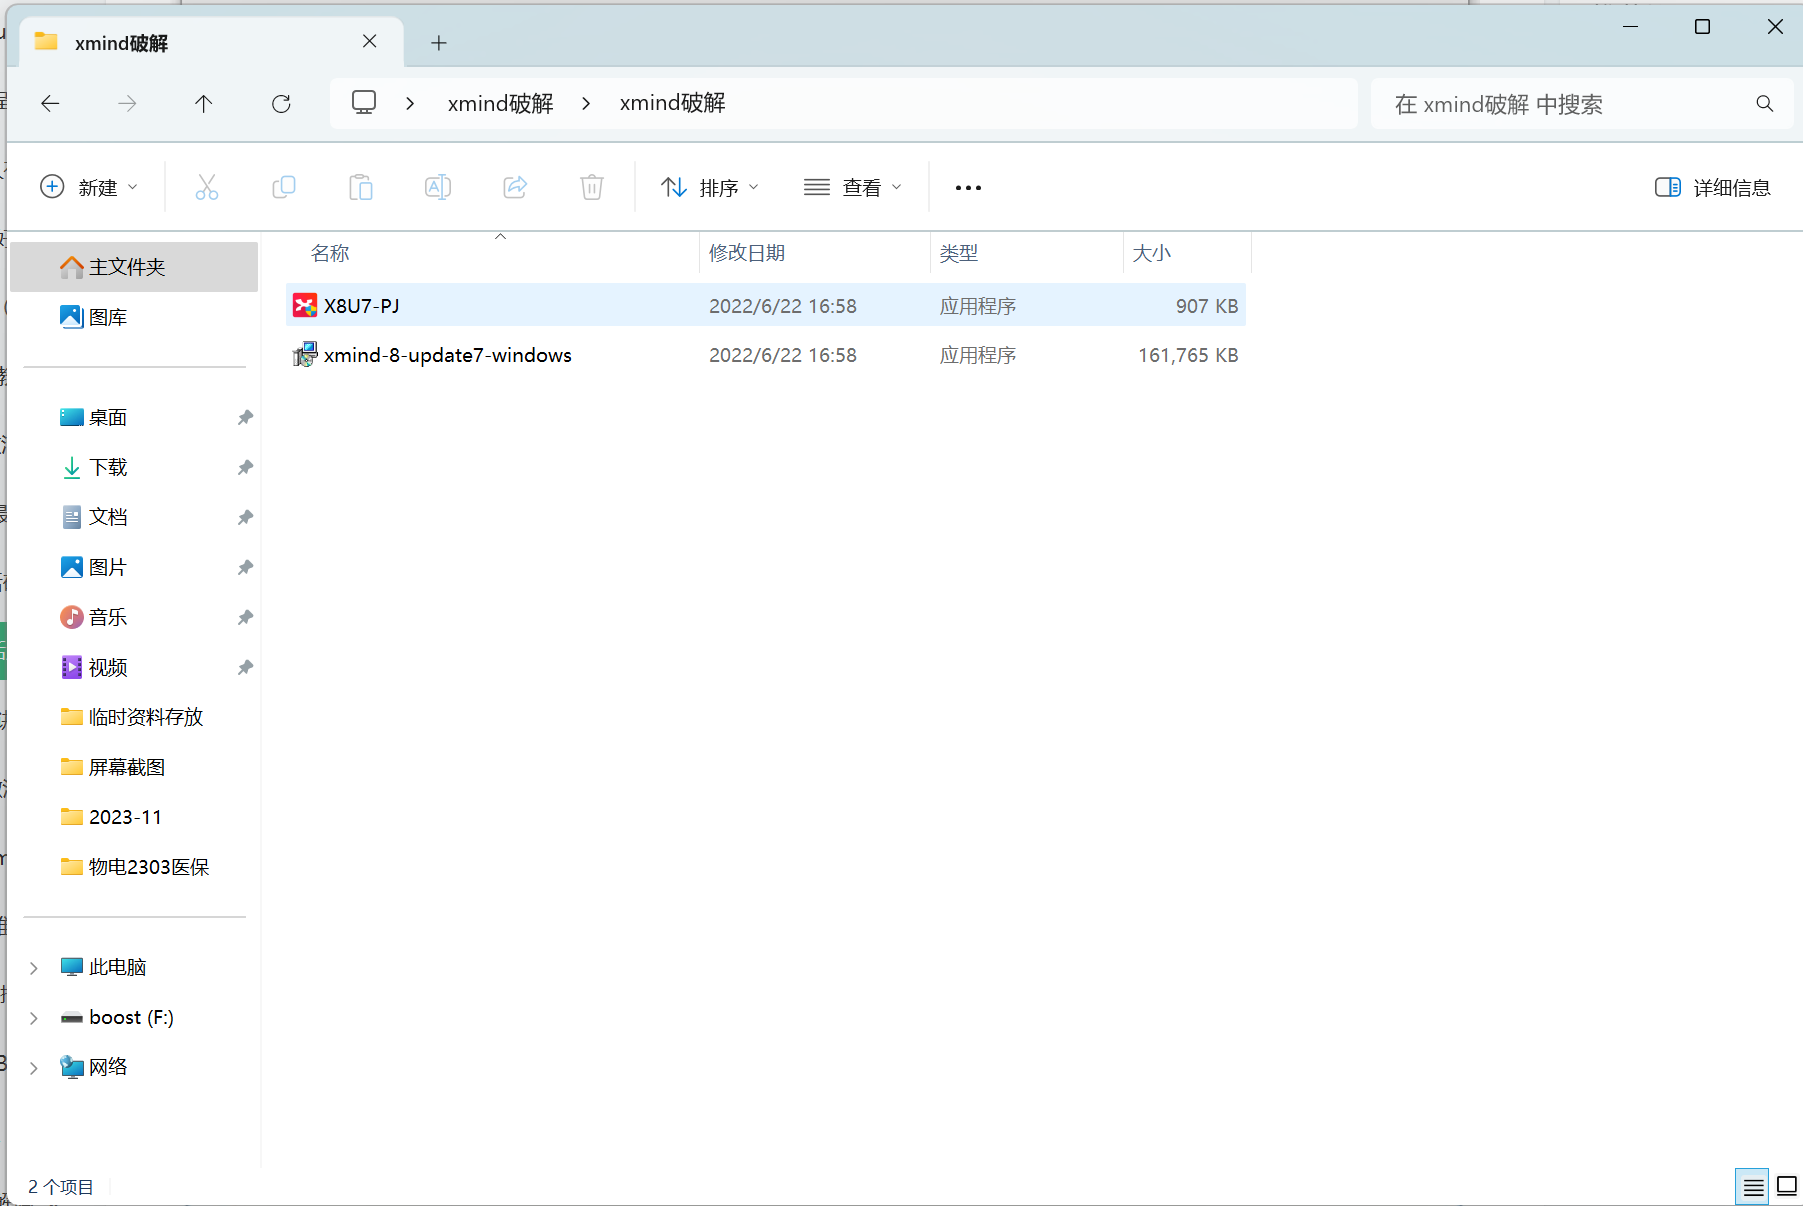This screenshot has height=1206, width=1803.
Task: Unpin 下载 with its pin icon
Action: pyautogui.click(x=245, y=467)
